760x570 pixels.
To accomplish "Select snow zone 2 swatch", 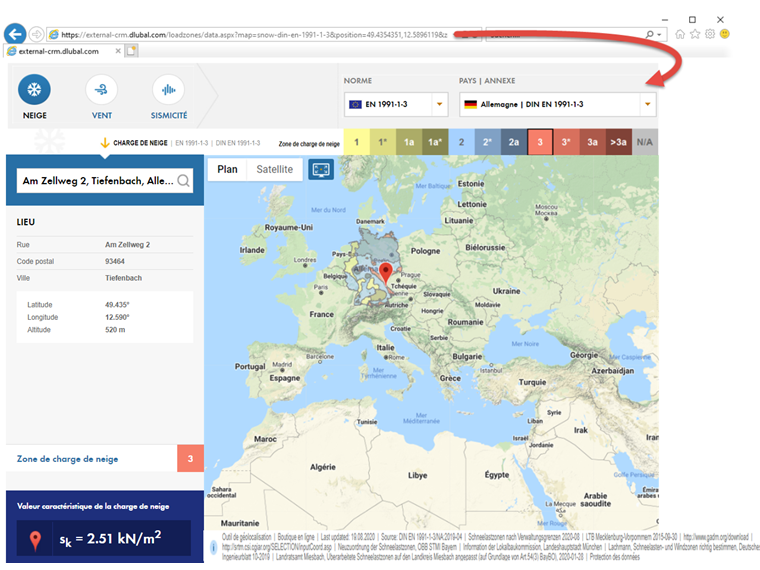I will pos(461,142).
